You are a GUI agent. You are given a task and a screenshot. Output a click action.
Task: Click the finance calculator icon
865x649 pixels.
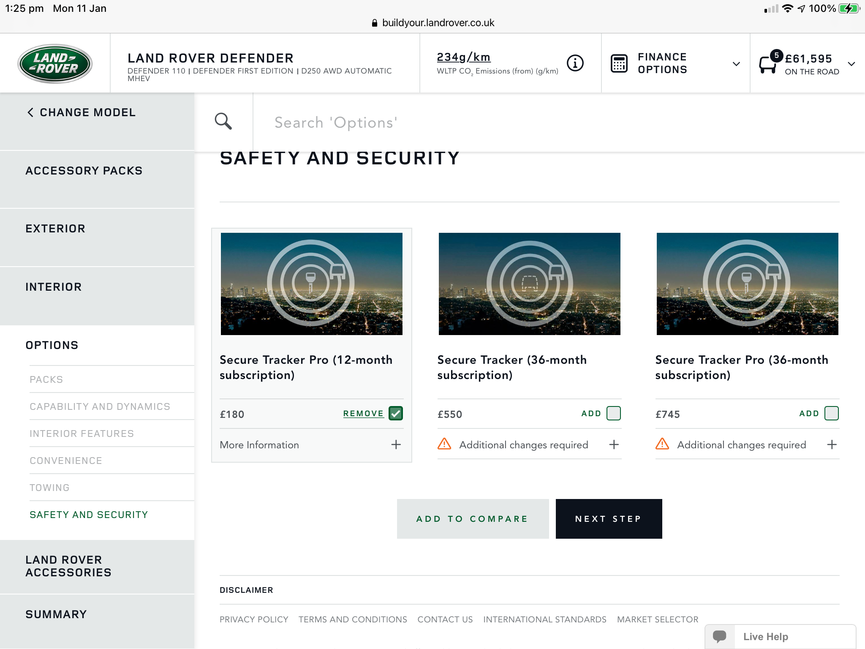click(x=619, y=63)
